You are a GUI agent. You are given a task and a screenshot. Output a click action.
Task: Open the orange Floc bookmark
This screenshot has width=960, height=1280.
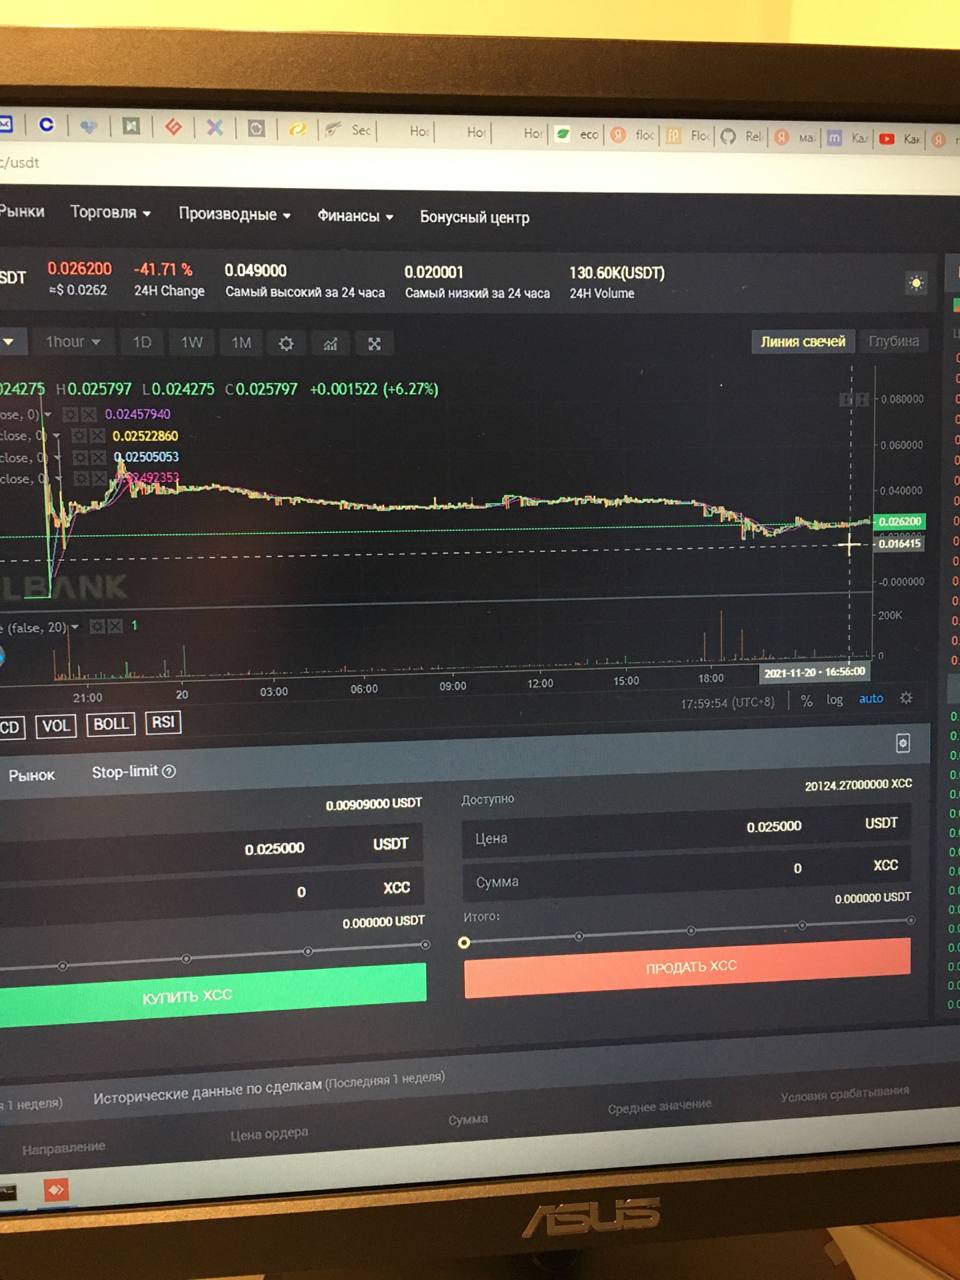688,135
